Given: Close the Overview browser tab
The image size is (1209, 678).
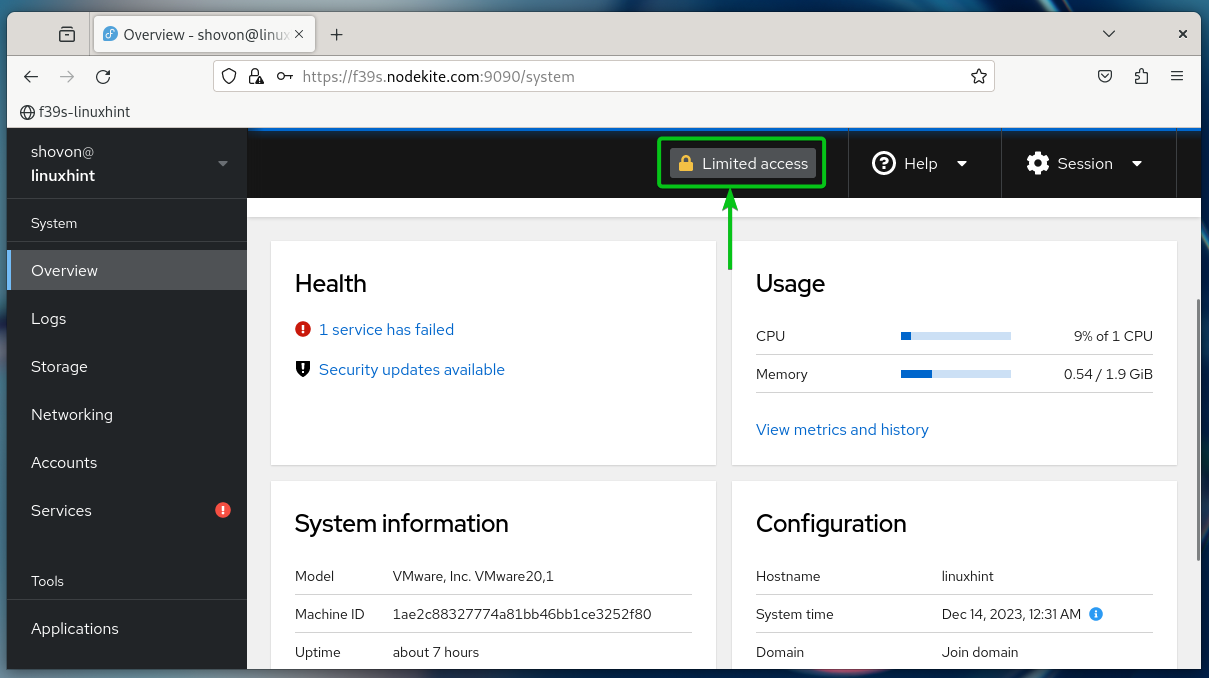Looking at the screenshot, I should pos(299,34).
